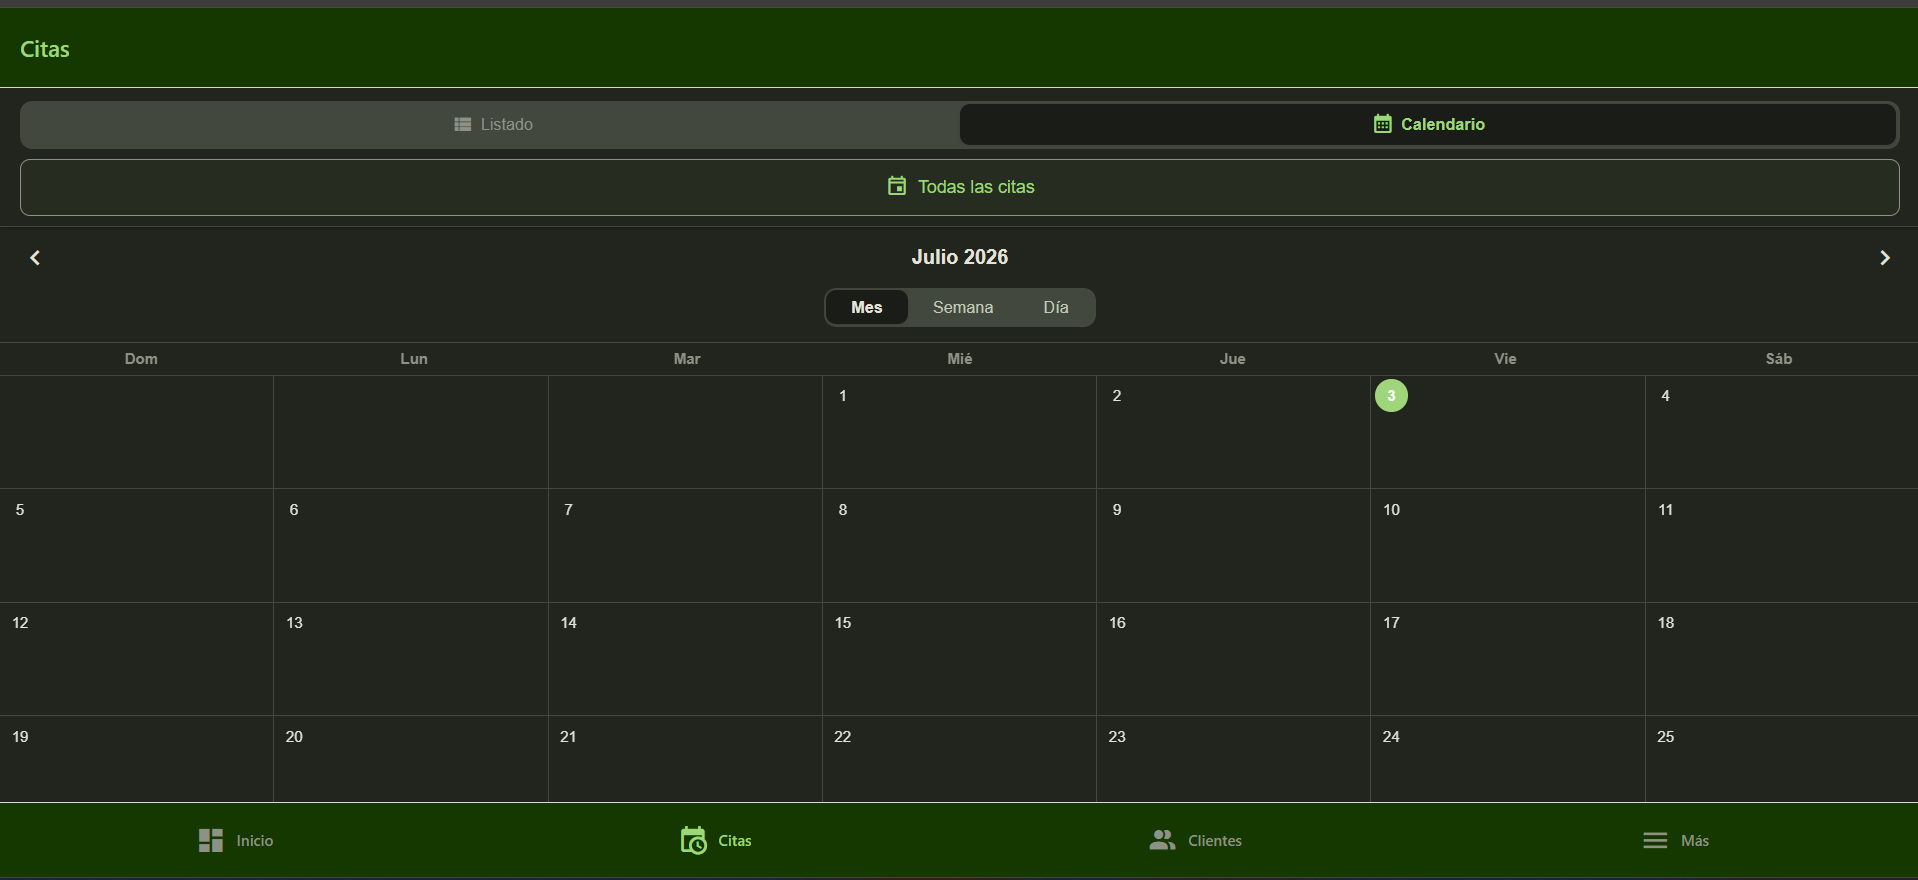Image resolution: width=1918 pixels, height=880 pixels.
Task: Open Clientes in bottom navigation
Action: pos(1196,840)
